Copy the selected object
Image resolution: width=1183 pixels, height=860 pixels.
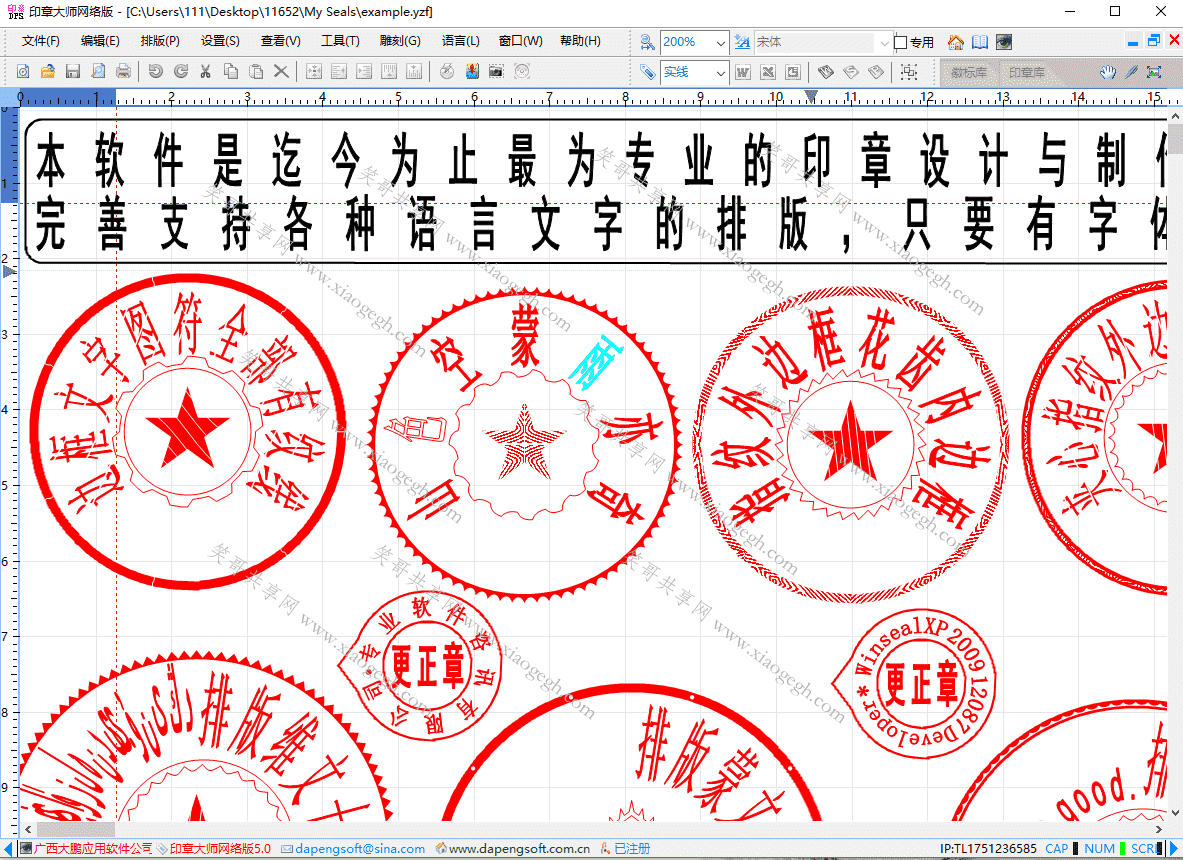(x=231, y=72)
